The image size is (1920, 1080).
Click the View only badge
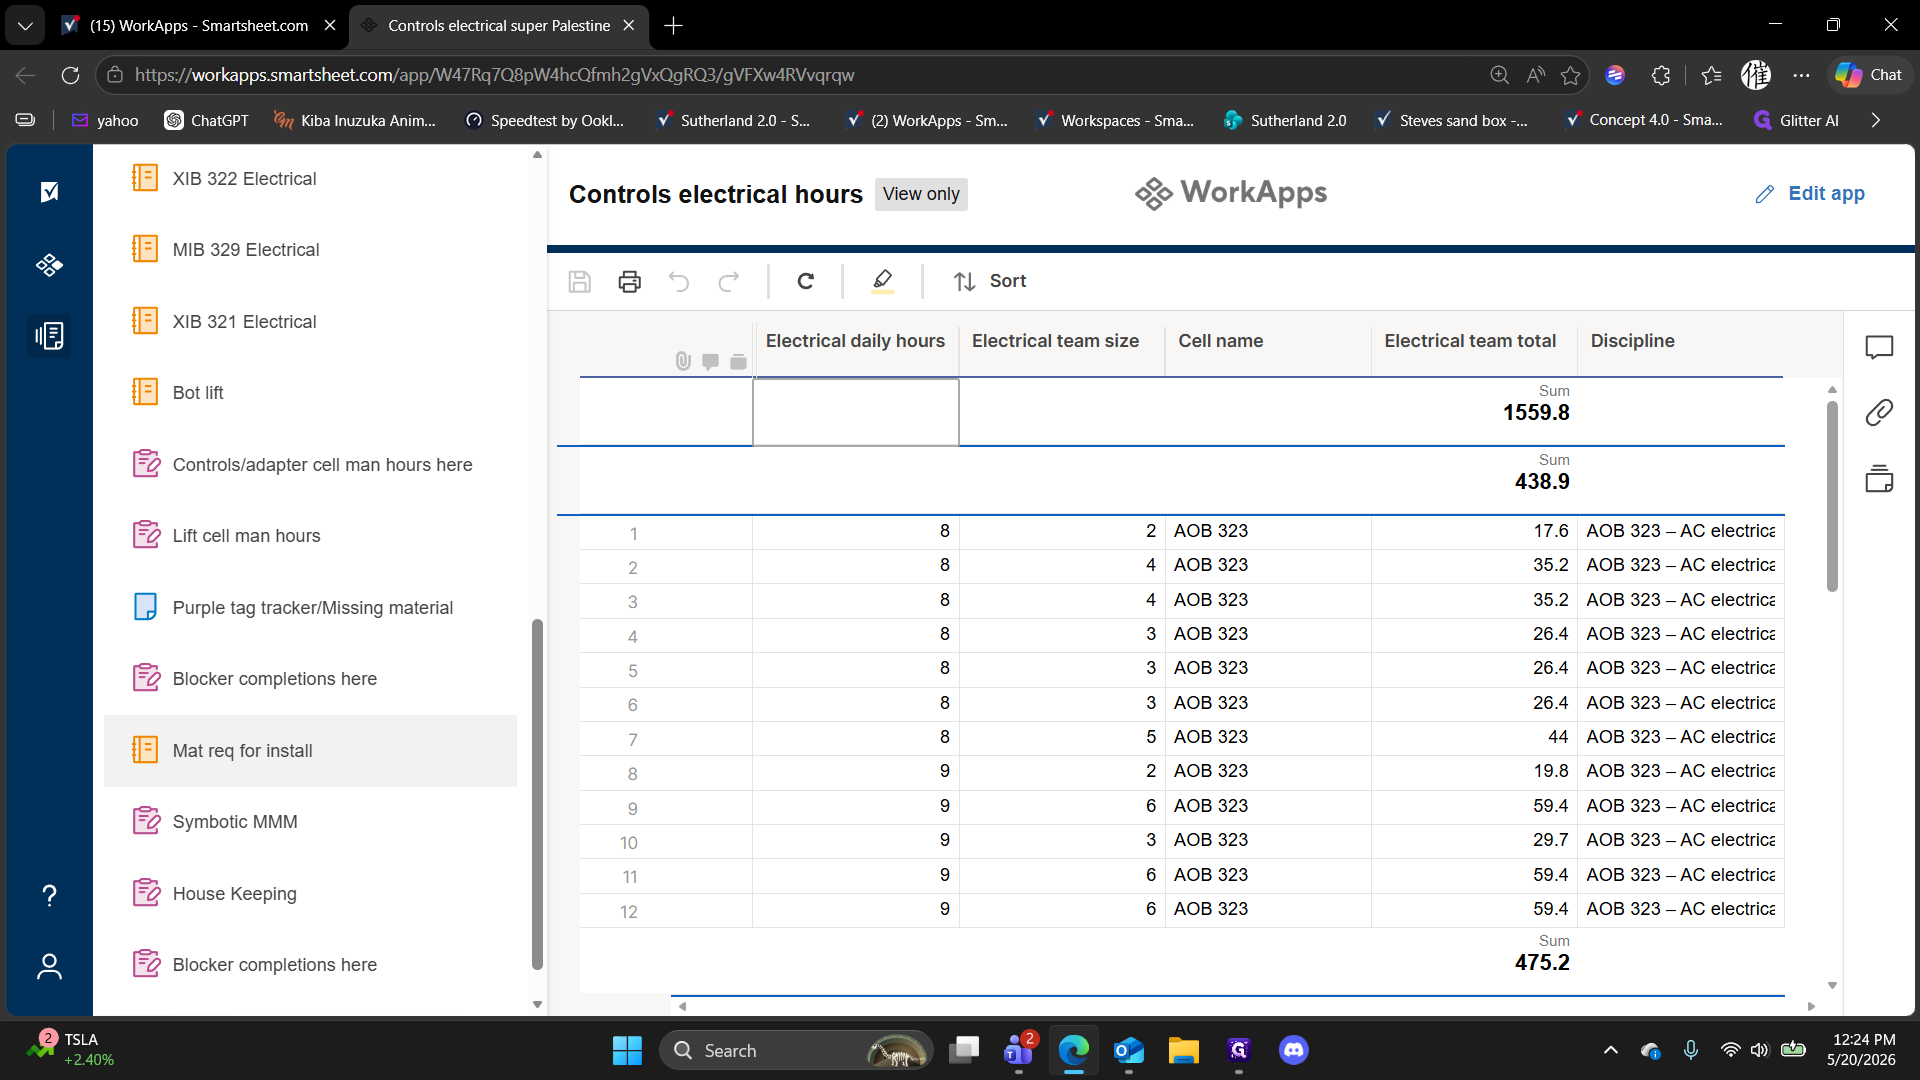[921, 194]
